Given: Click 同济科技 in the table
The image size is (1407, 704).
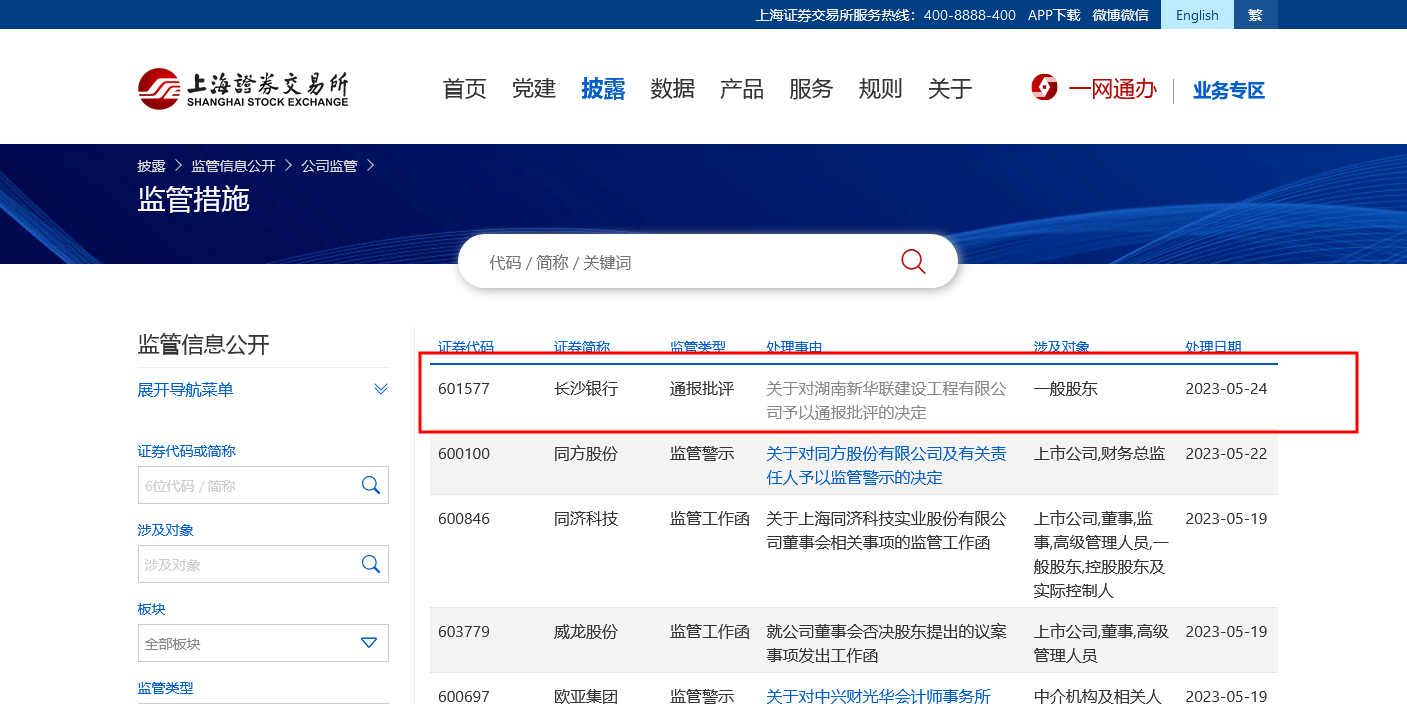Looking at the screenshot, I should tap(586, 519).
